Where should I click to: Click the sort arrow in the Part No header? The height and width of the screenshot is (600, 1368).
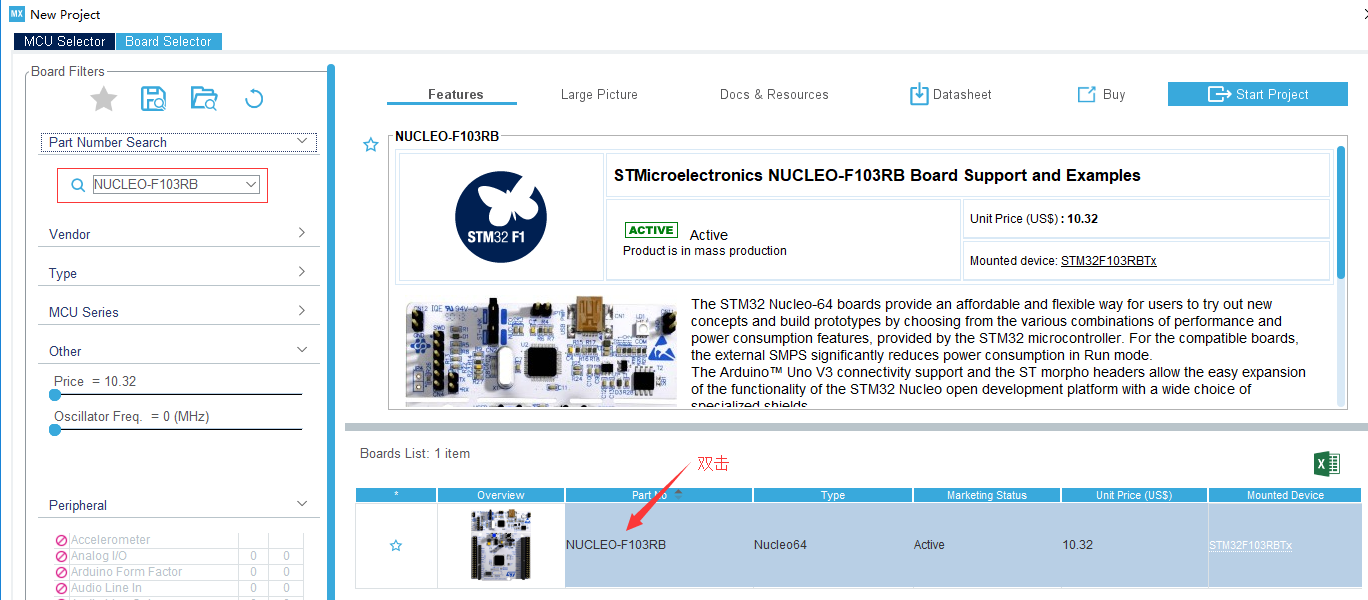679,492
